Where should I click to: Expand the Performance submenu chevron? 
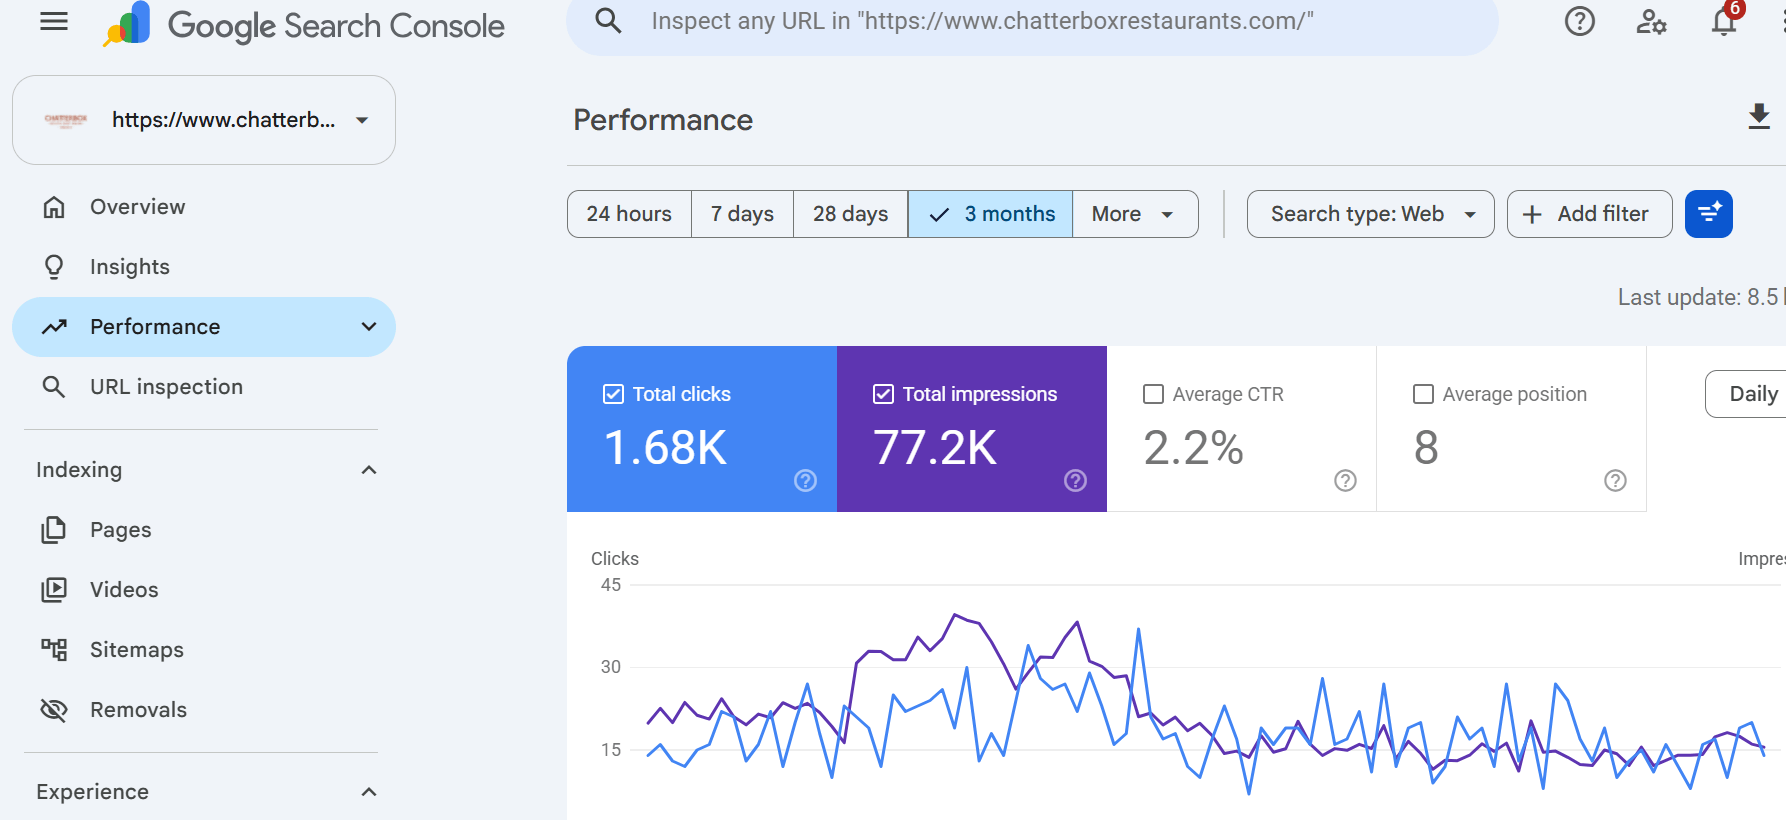[x=369, y=327]
